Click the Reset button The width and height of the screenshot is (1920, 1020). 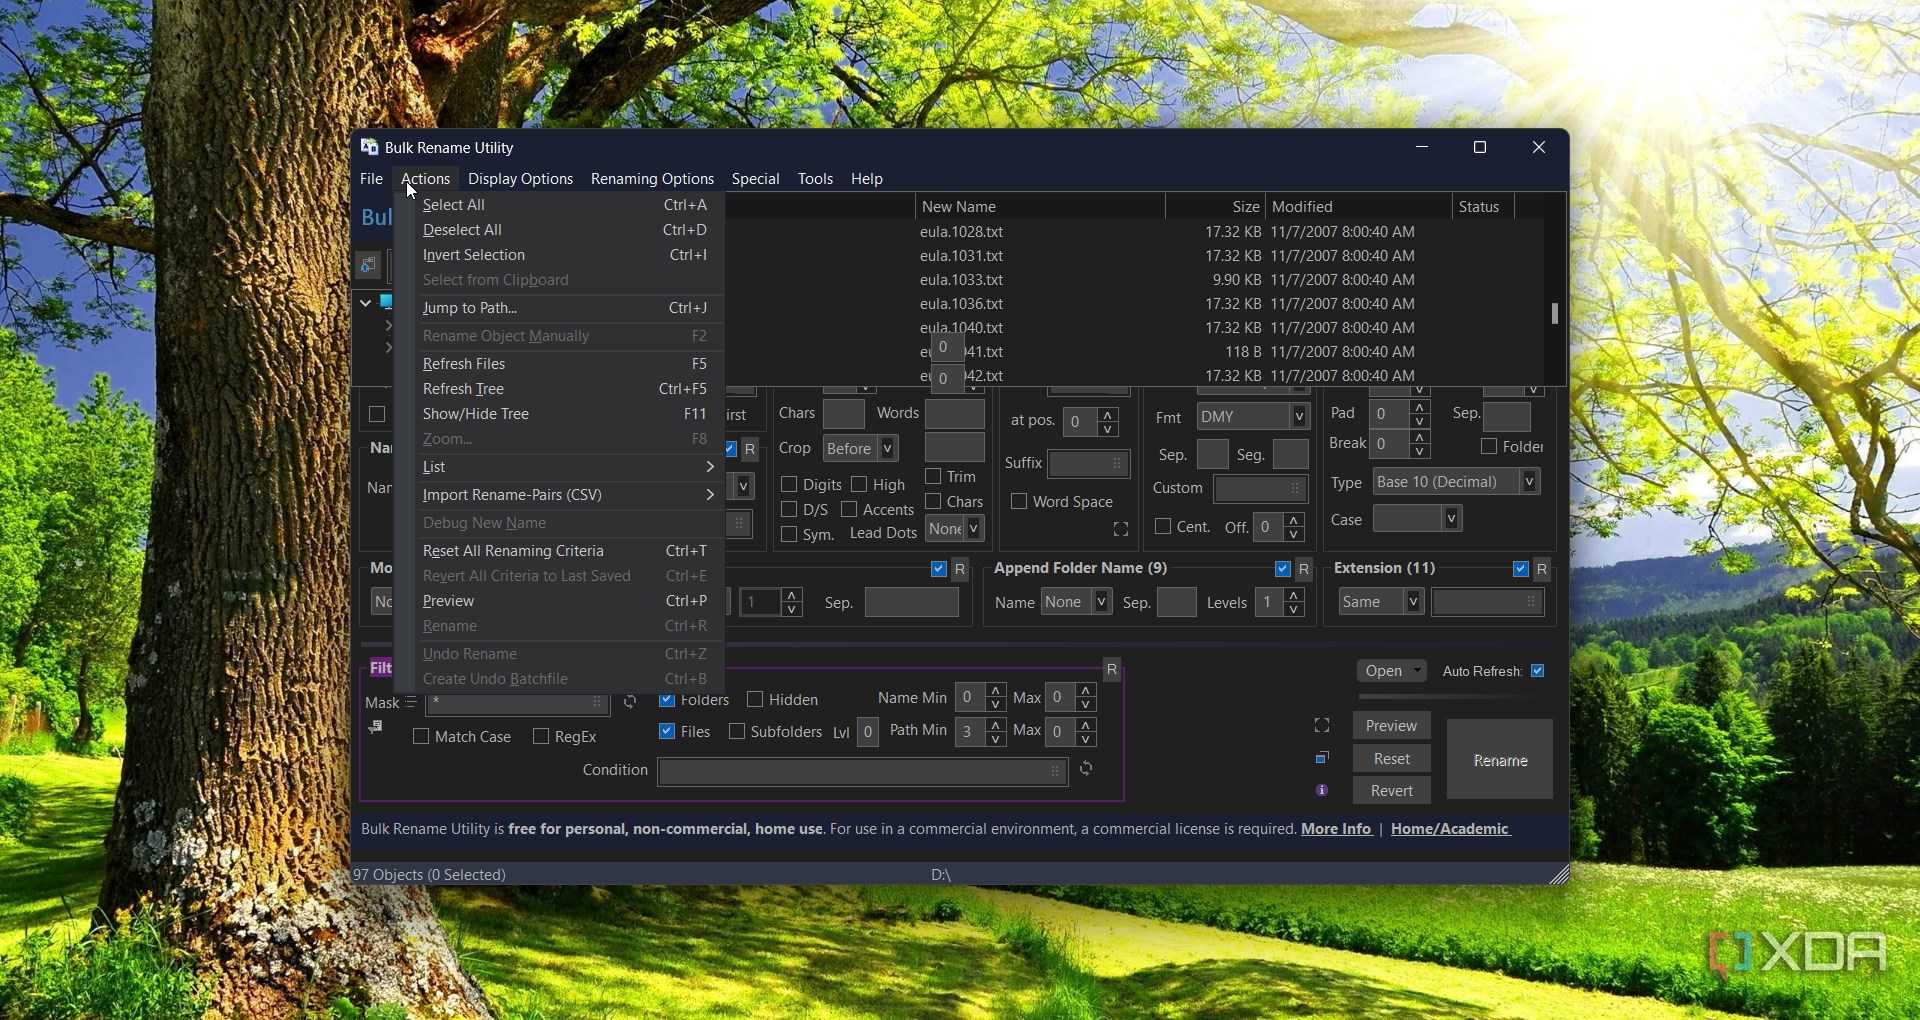(x=1391, y=758)
